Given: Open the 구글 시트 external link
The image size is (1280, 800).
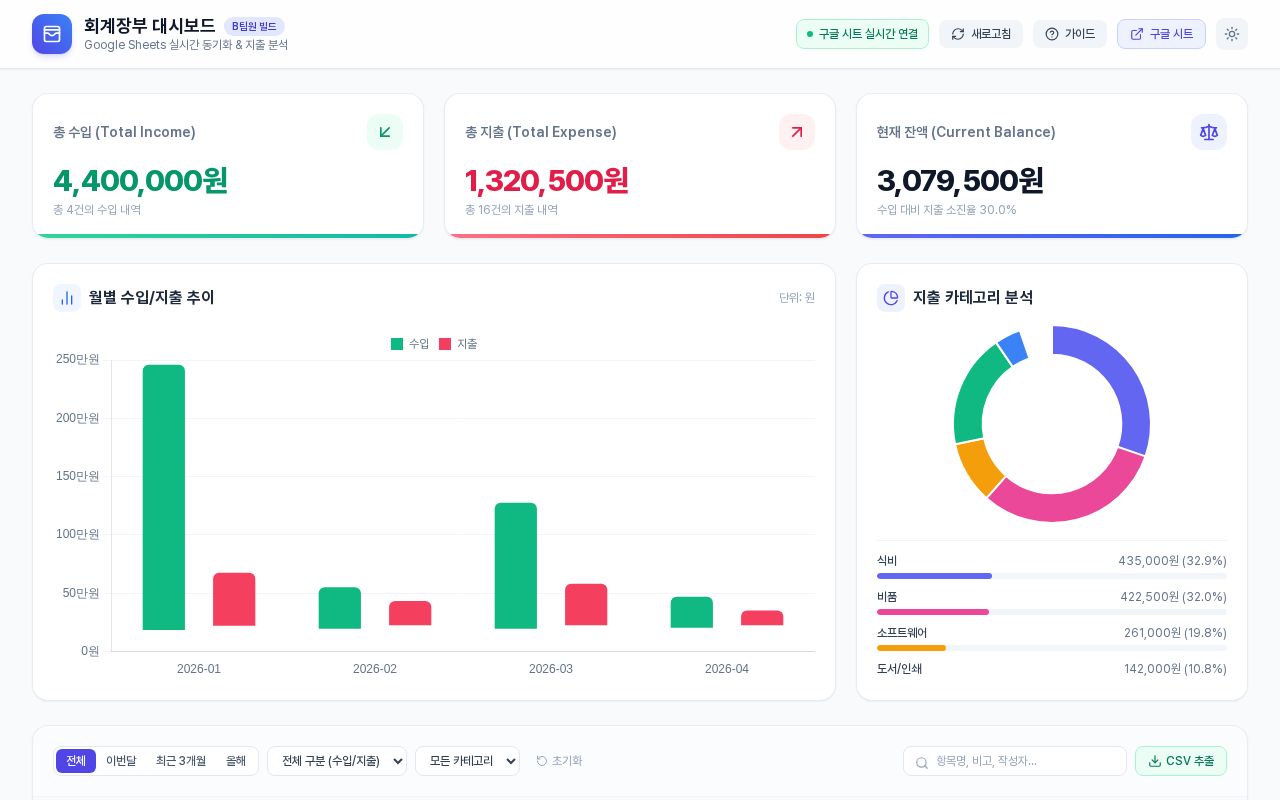Looking at the screenshot, I should 1161,34.
